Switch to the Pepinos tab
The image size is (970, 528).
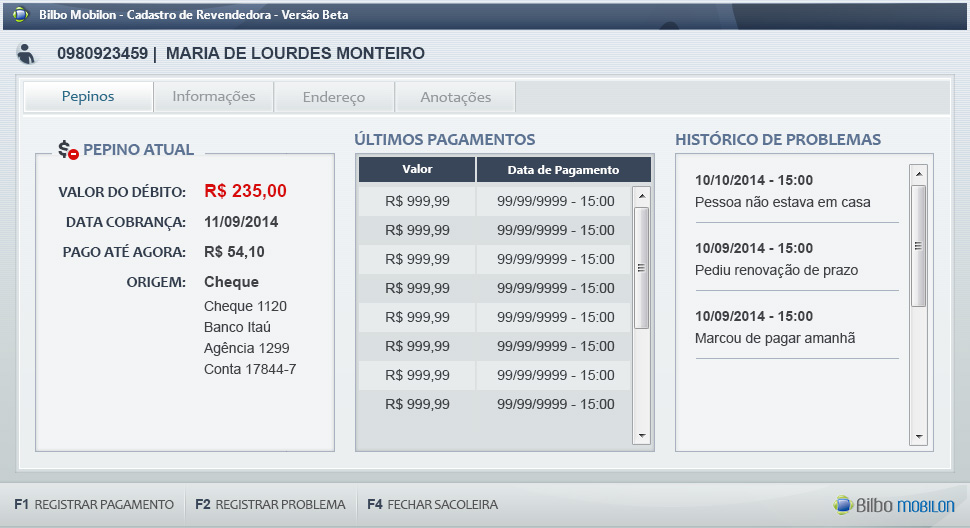click(x=88, y=97)
